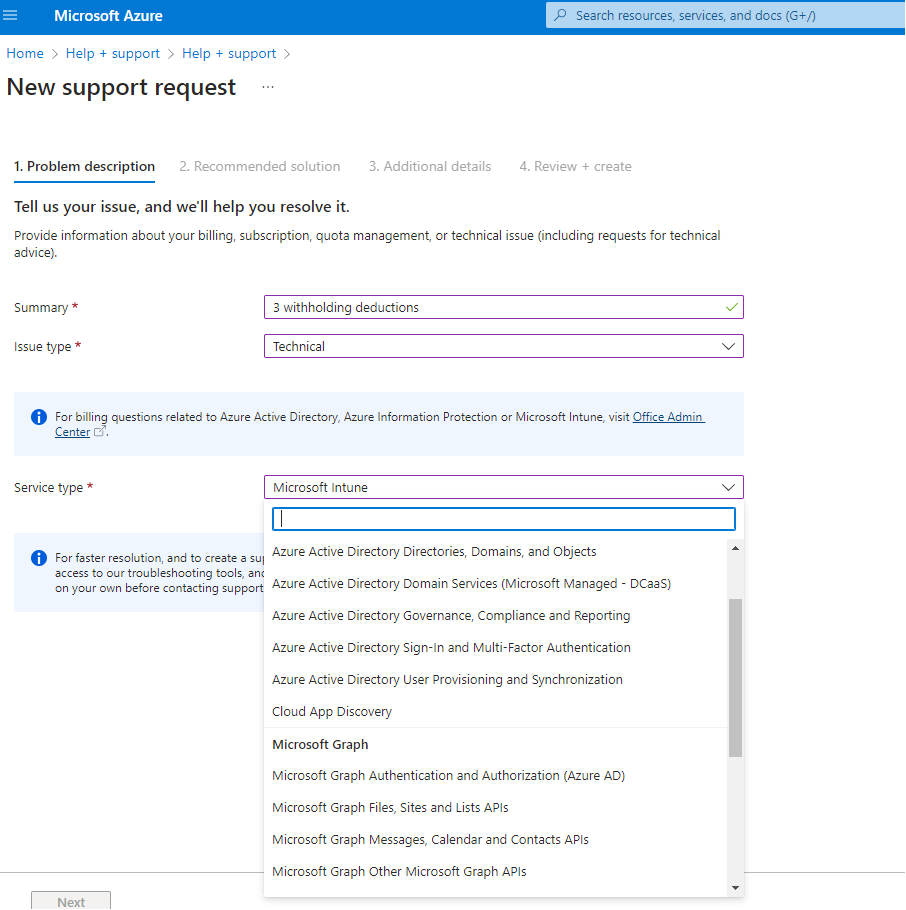Select Microsoft Graph Files, Sites and Lists APIs
906x910 pixels.
(495, 807)
